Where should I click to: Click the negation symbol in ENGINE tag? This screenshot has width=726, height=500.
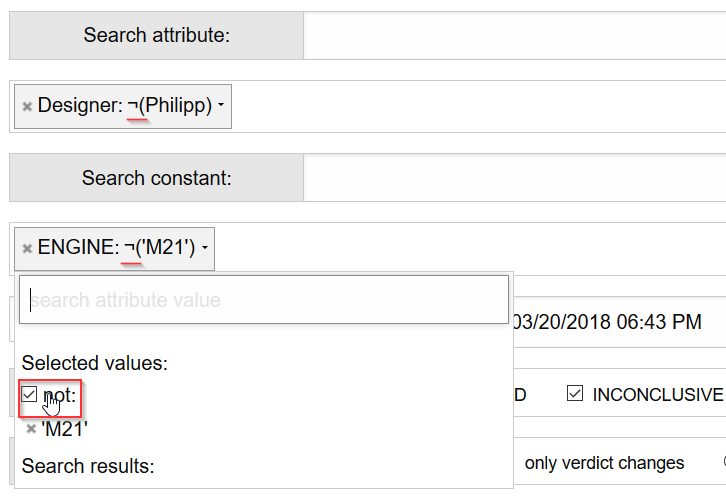(129, 247)
